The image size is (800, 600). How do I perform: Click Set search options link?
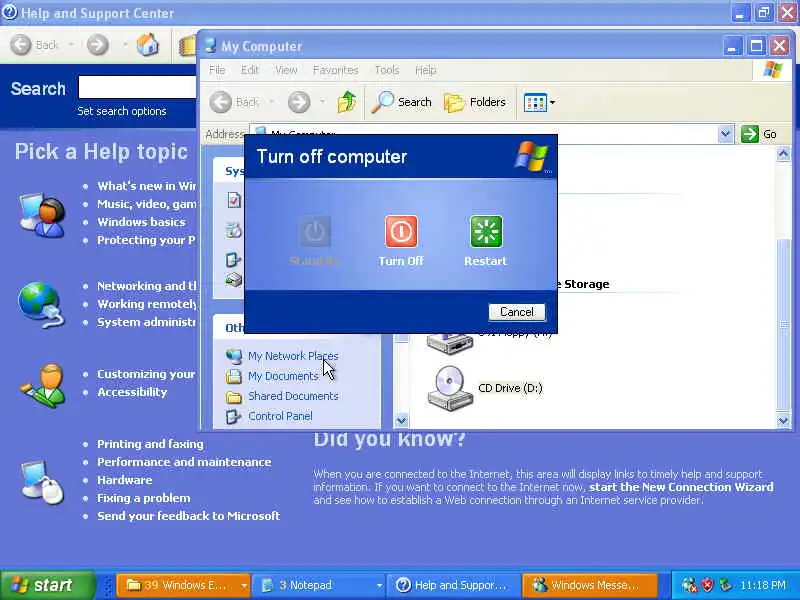(121, 111)
